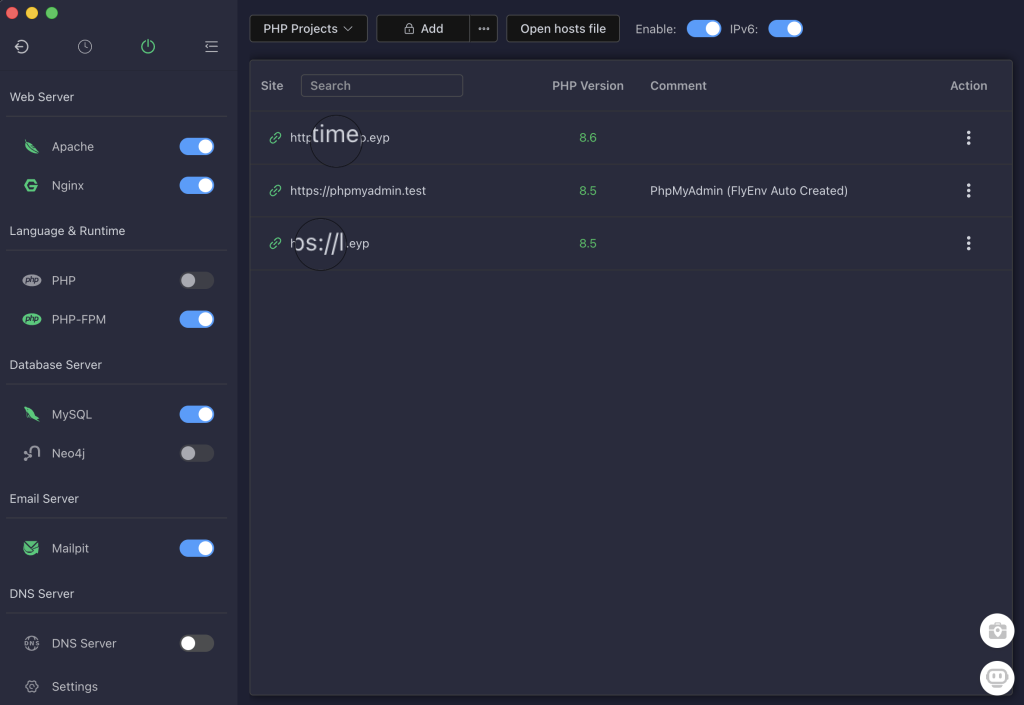Open the robot assistant floating button
1024x705 pixels.
pos(997,678)
